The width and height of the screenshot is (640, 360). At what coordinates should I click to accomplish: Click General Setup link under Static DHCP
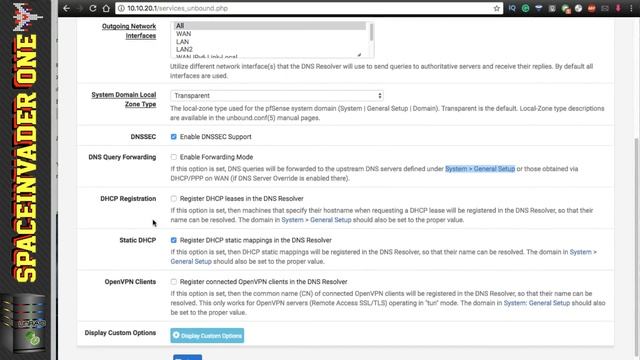tap(191, 261)
